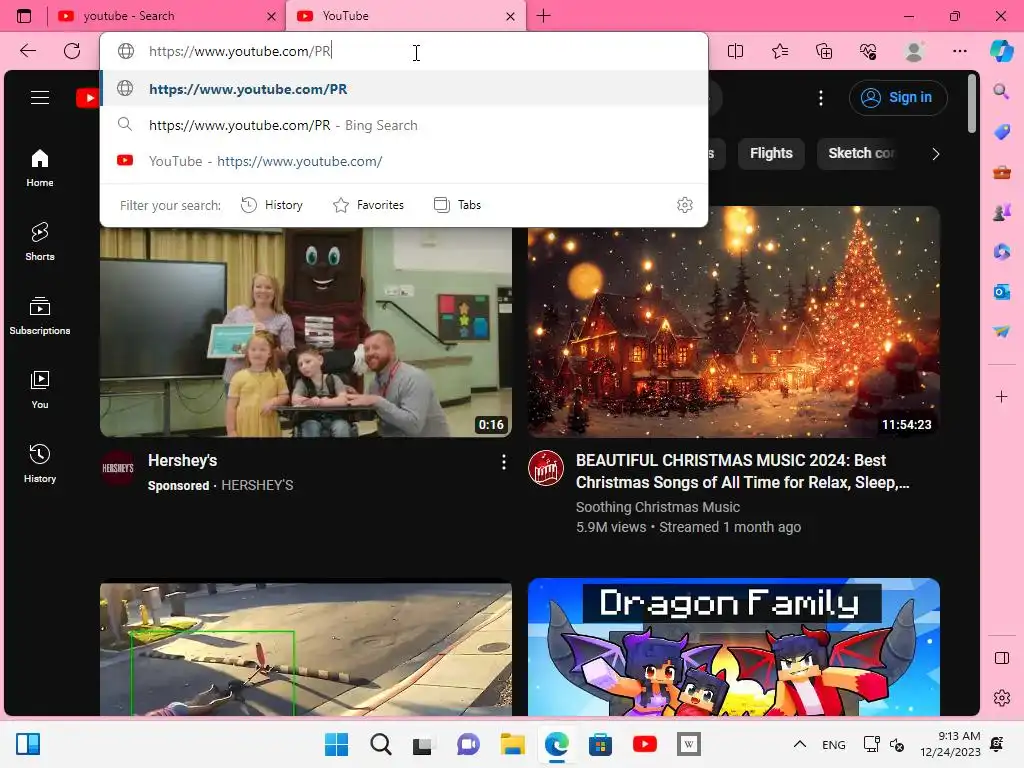
Task: Open the Edge profile avatar
Action: 914,51
